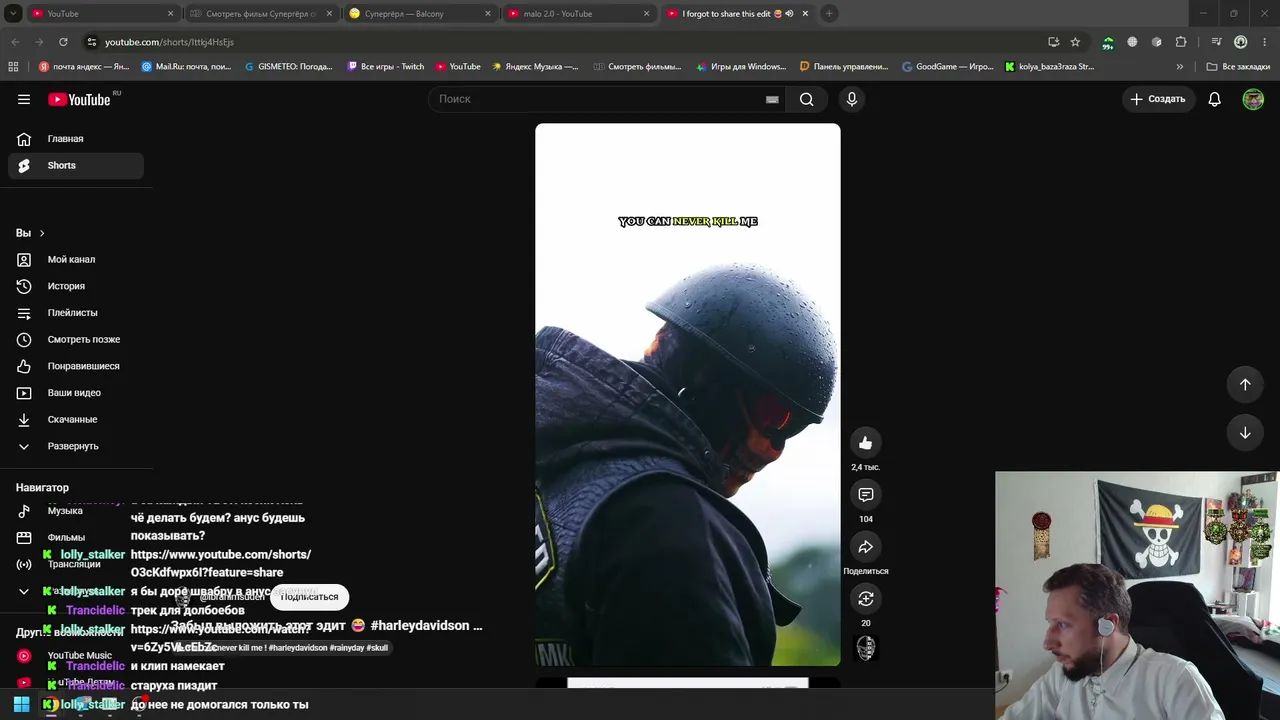Open Chrome media controls

pyautogui.click(x=1216, y=42)
